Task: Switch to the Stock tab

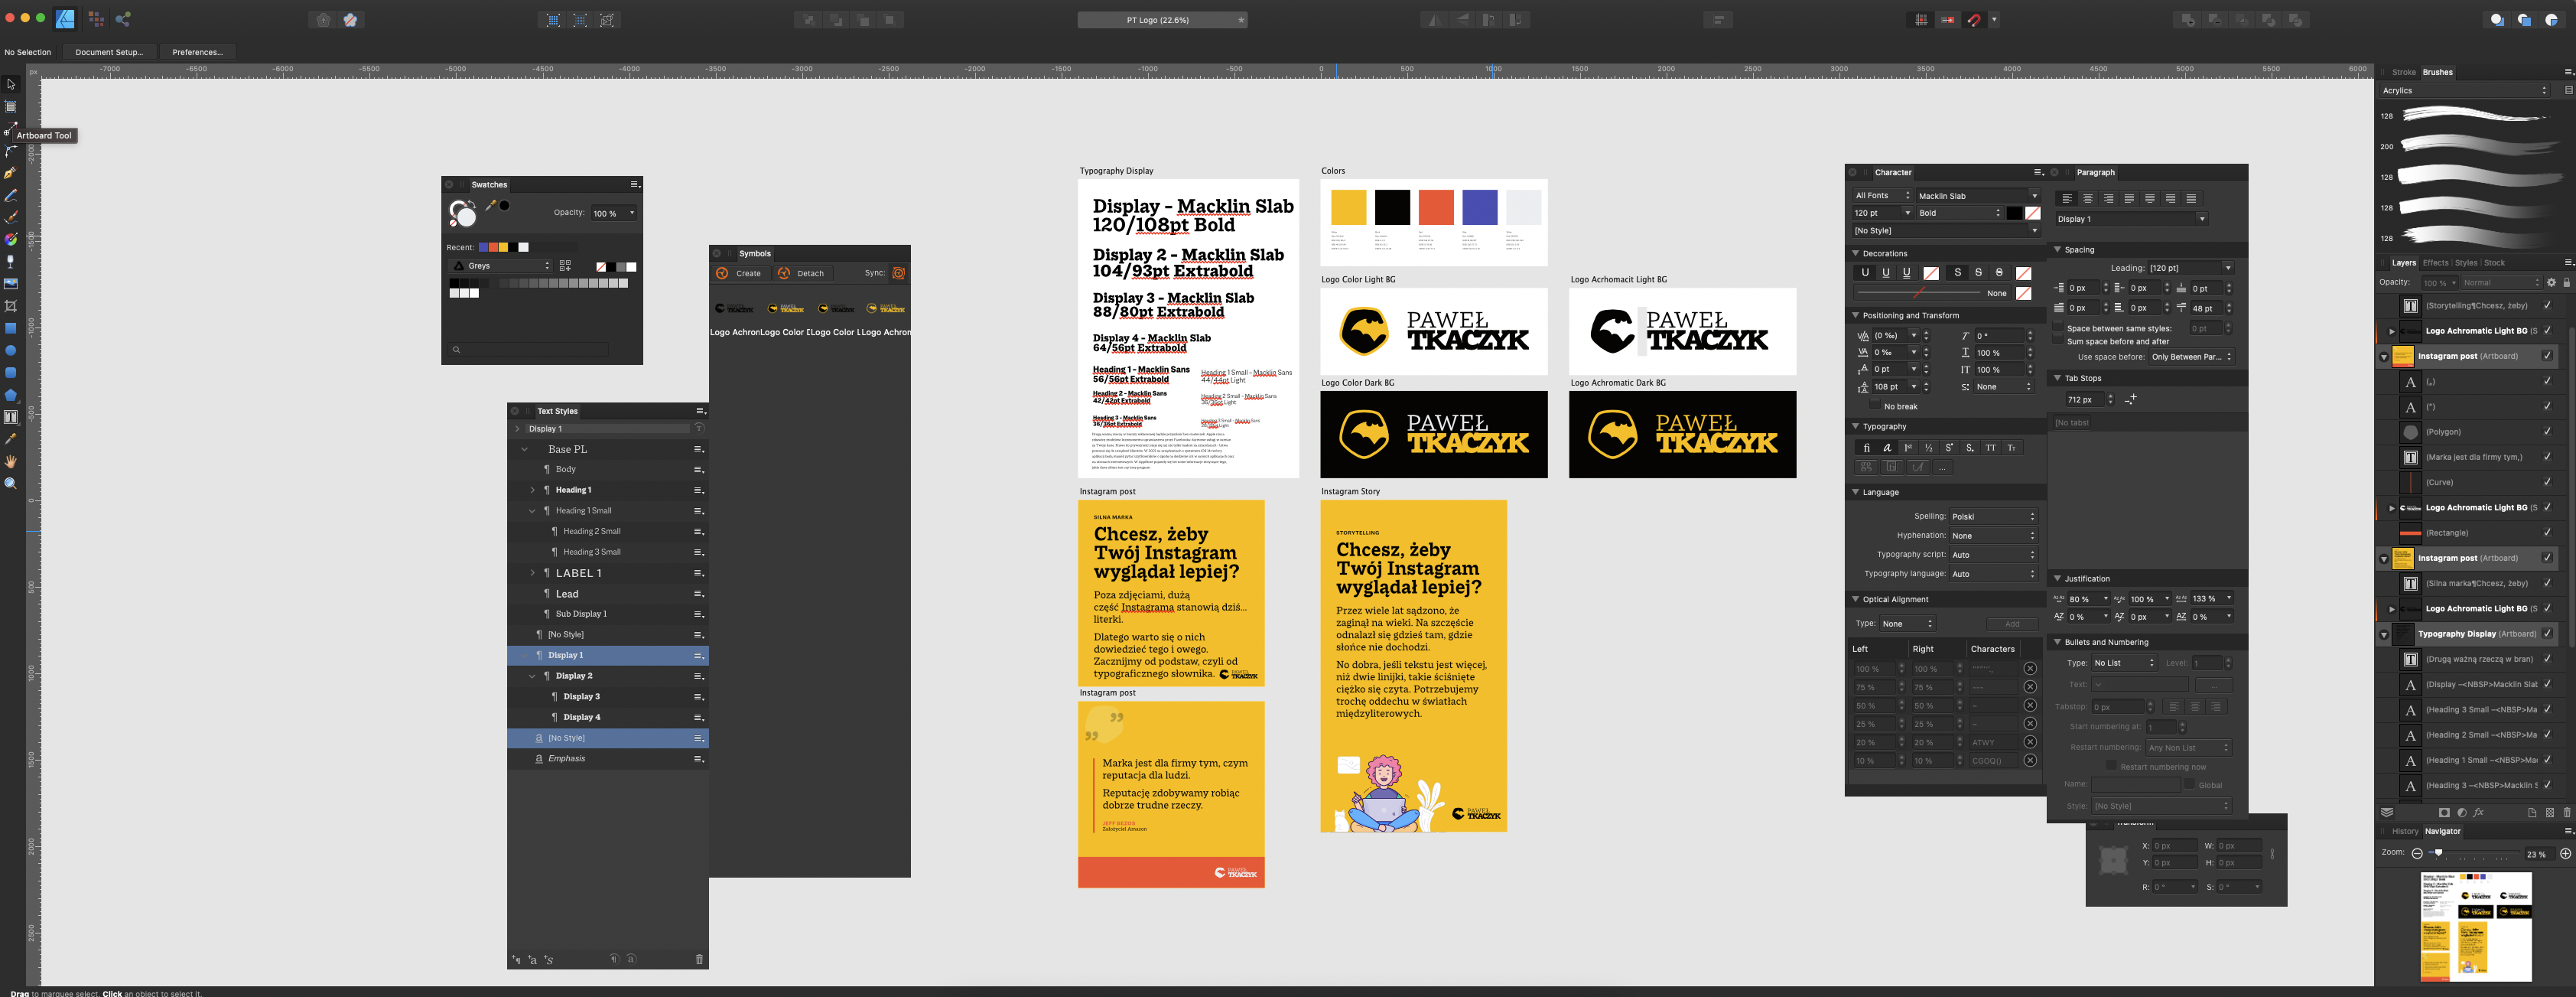Action: click(2494, 263)
